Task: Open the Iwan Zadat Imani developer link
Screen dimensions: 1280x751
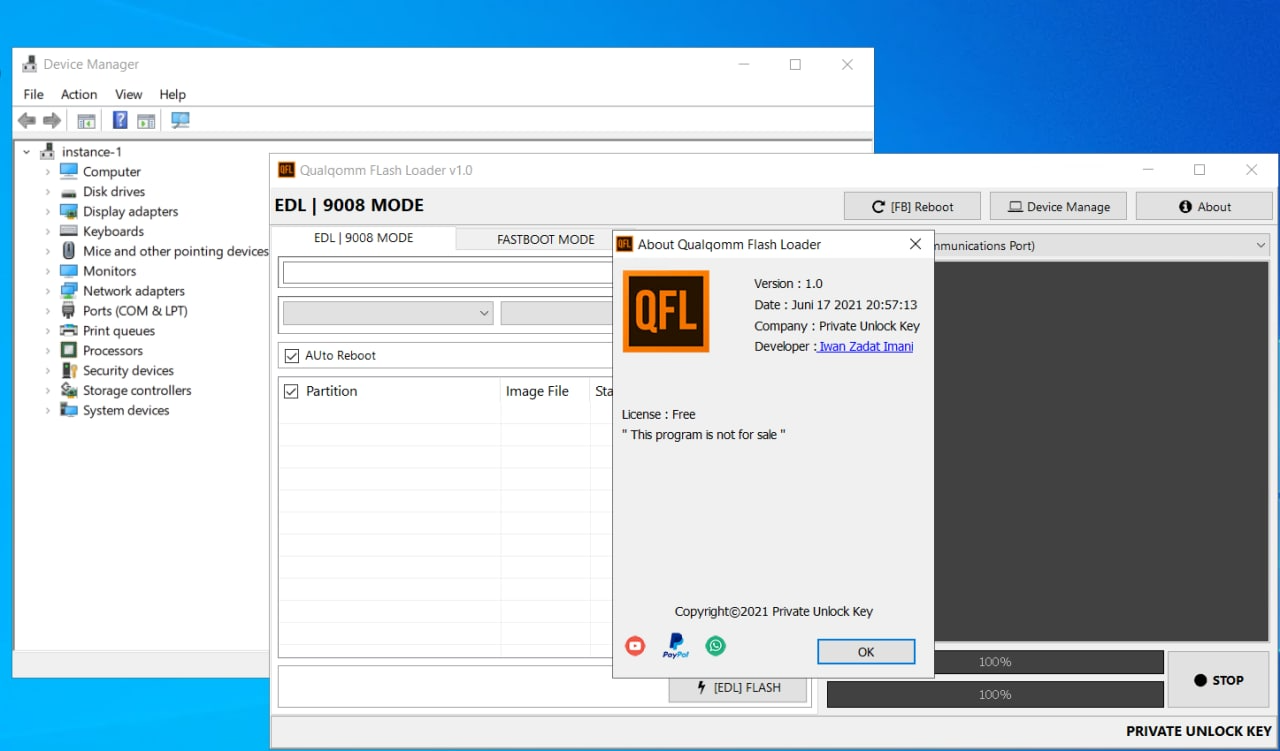Action: click(865, 347)
